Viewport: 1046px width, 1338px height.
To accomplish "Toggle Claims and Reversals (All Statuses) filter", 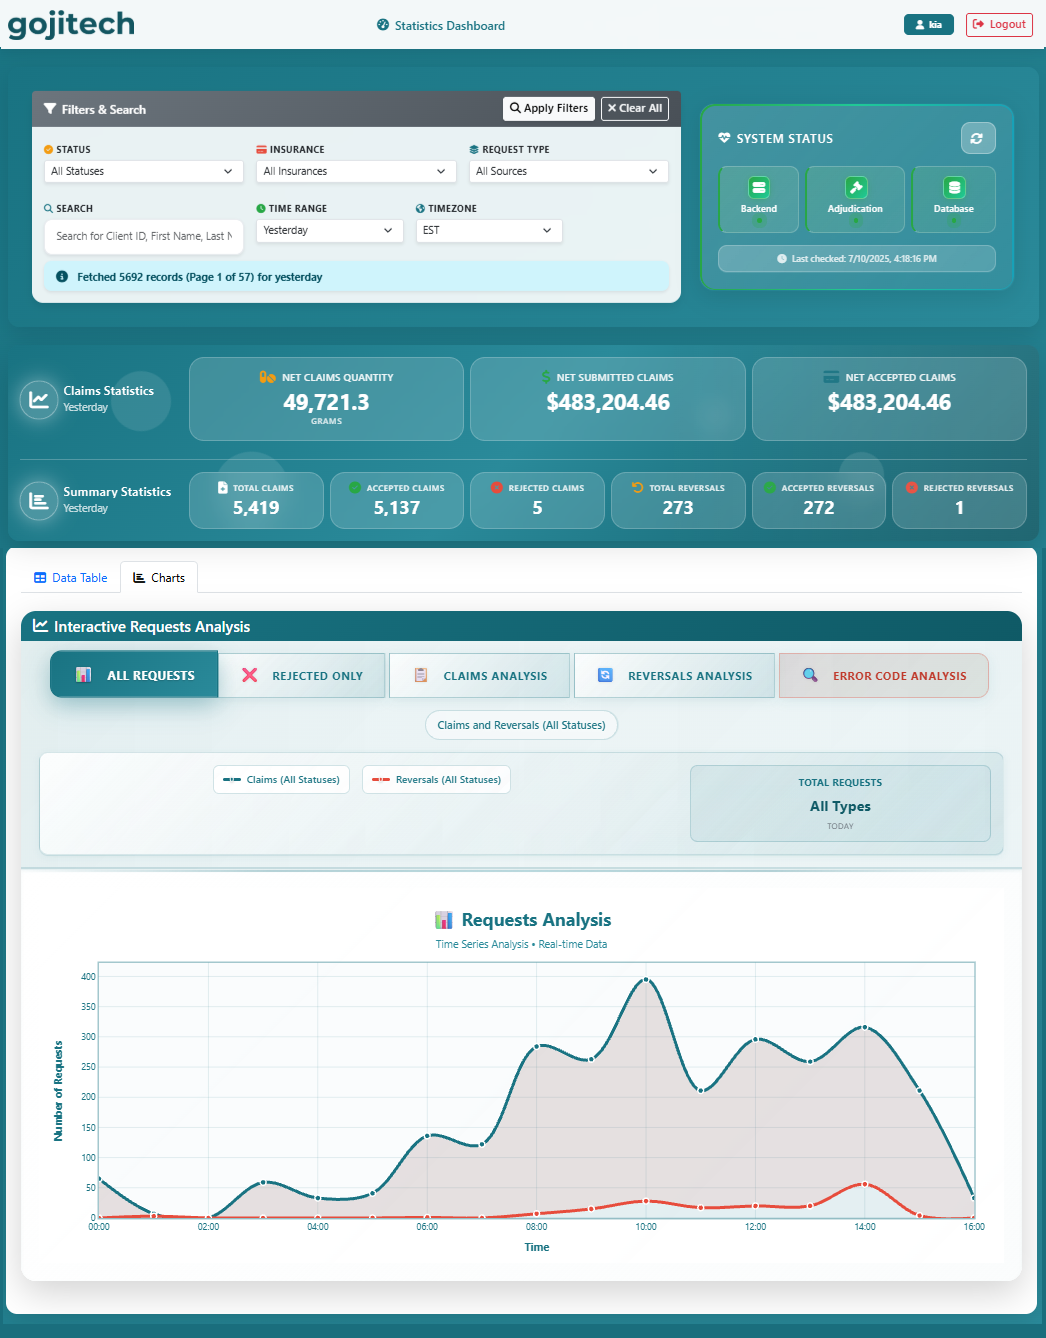I will pyautogui.click(x=521, y=724).
